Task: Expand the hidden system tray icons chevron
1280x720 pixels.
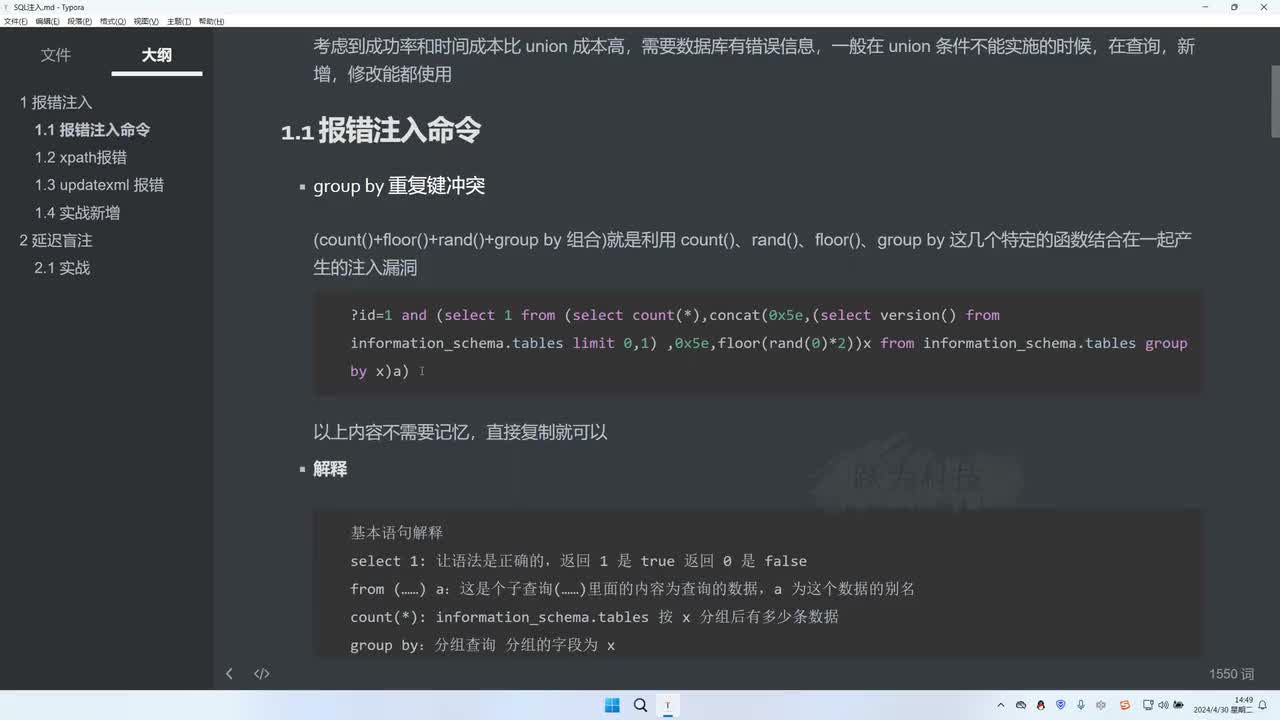Action: [x=1001, y=706]
